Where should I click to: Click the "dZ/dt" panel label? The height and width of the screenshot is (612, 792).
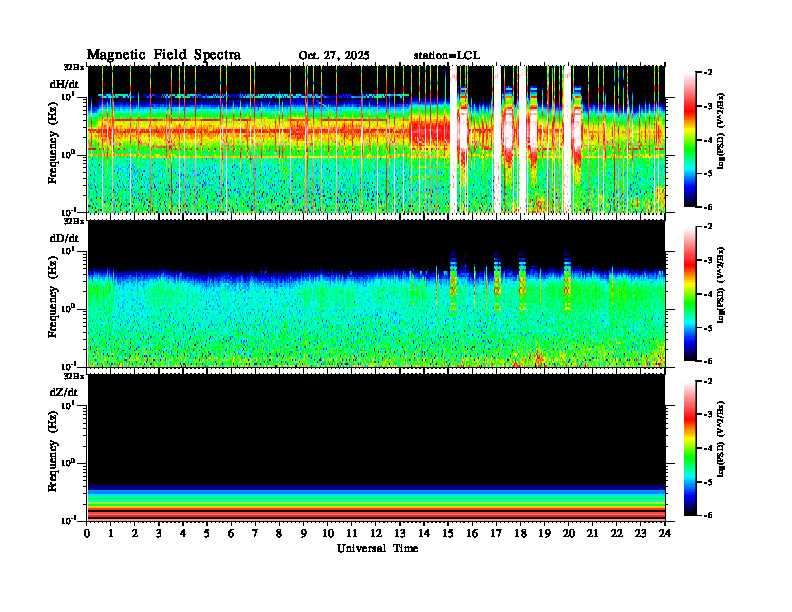point(64,392)
